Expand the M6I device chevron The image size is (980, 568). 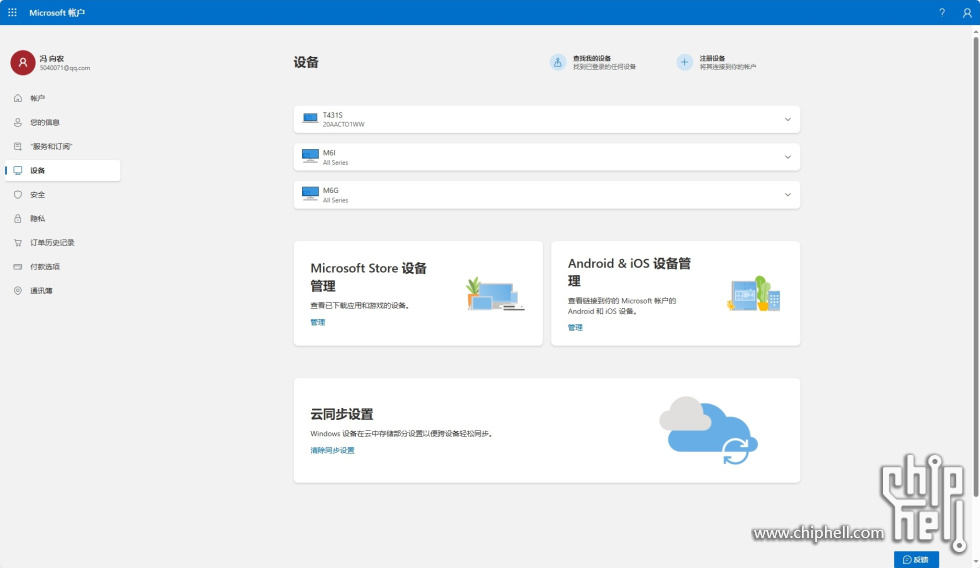788,157
